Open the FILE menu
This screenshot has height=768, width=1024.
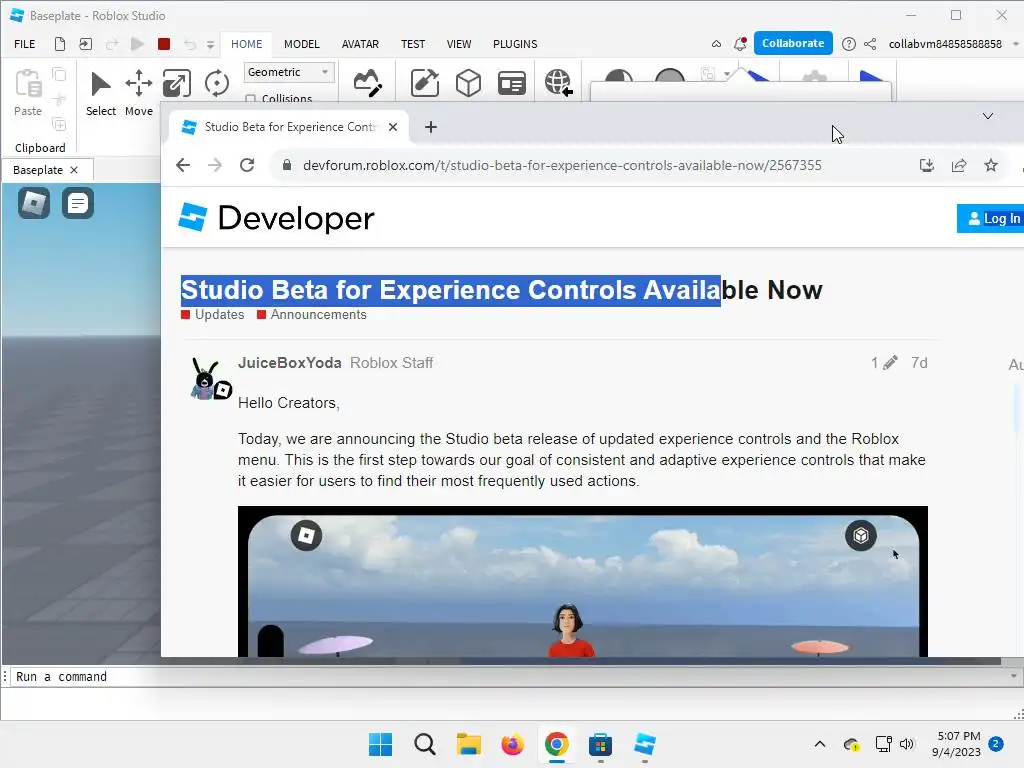click(x=25, y=44)
